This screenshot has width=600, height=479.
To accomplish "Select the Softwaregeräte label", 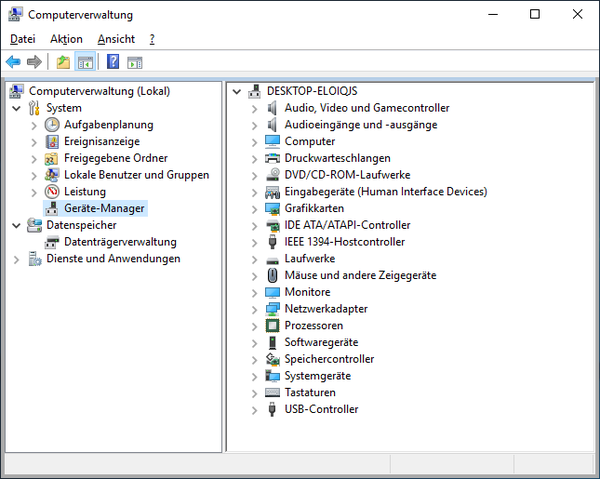I will pyautogui.click(x=321, y=342).
